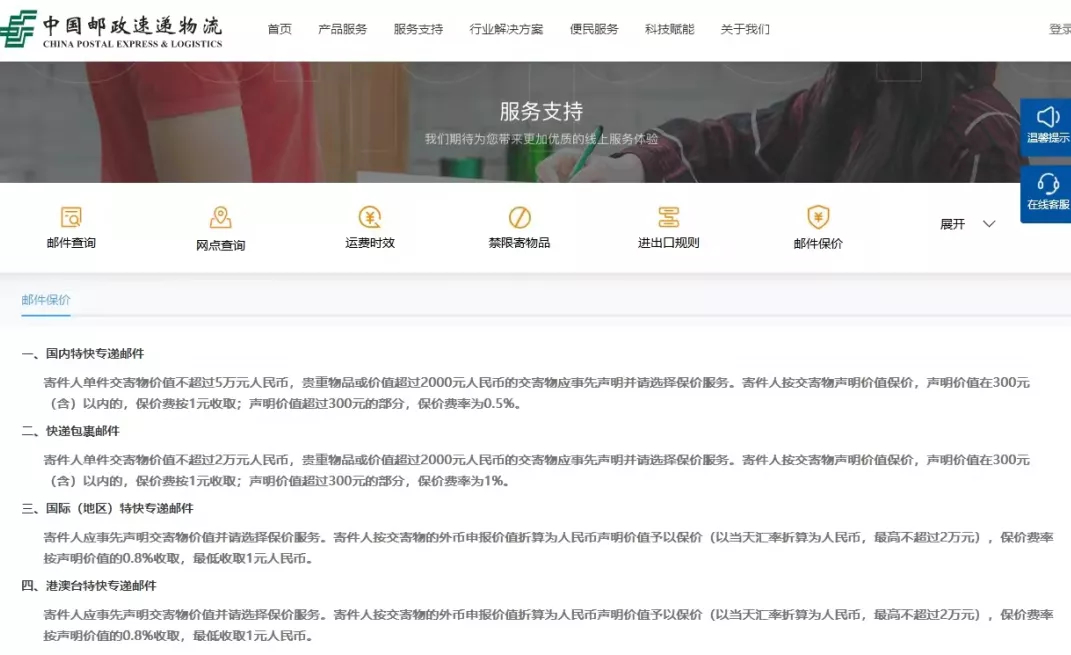The image size is (1071, 655).
Task: Click the 网点查询 label text
Action: pos(220,245)
